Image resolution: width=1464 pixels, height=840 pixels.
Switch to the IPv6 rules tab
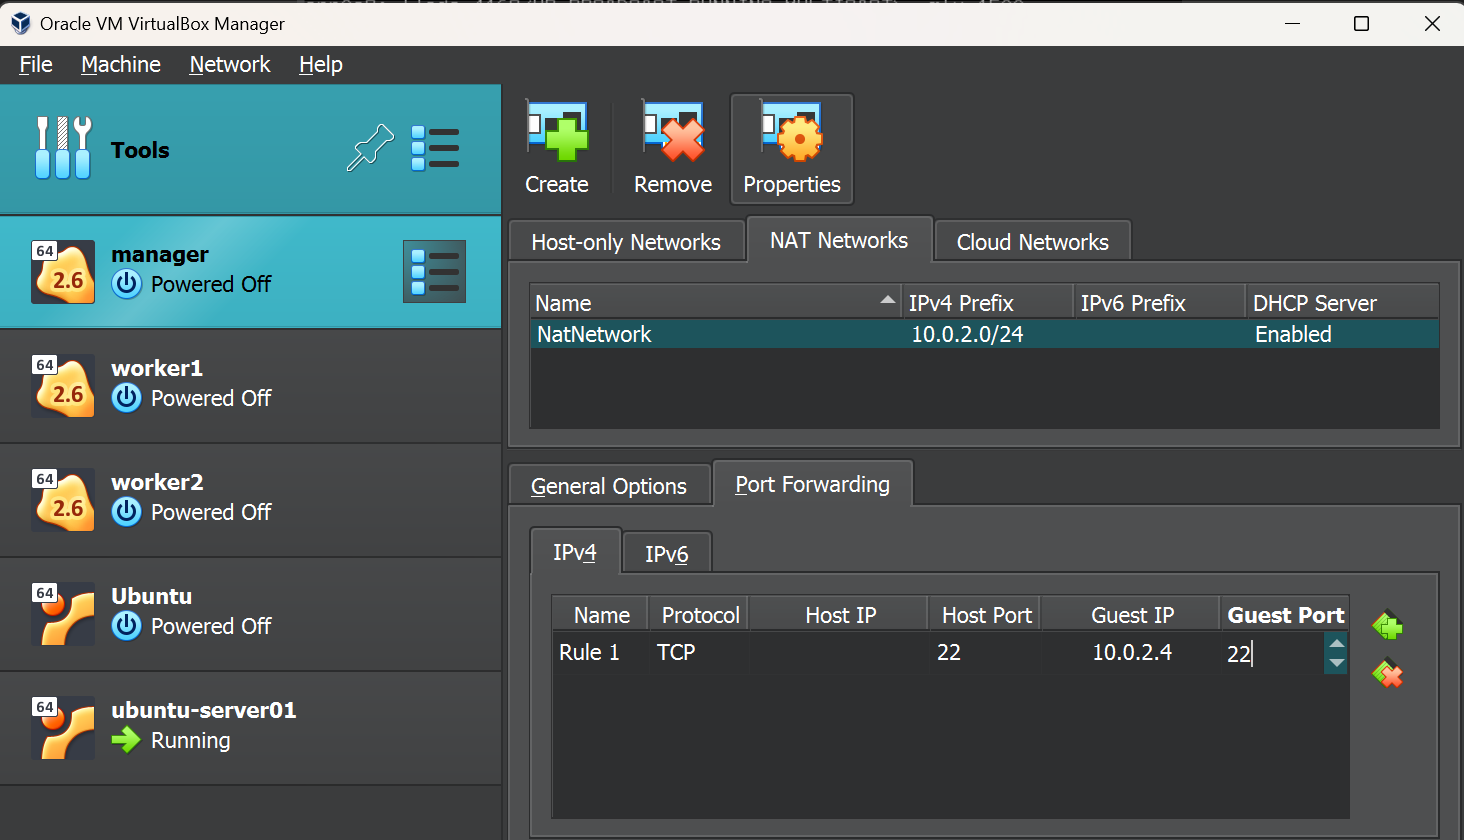(666, 554)
